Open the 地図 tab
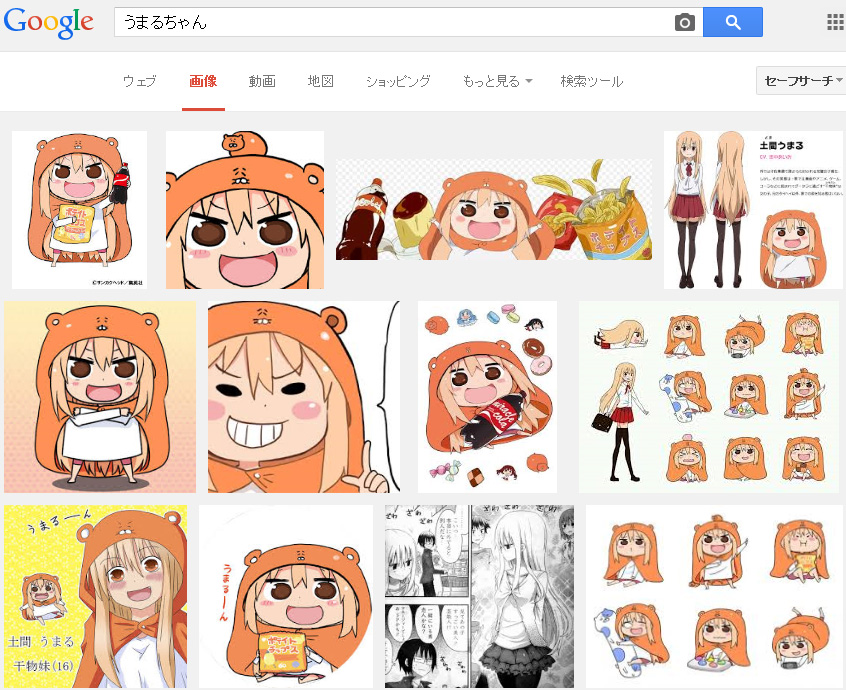The width and height of the screenshot is (846, 690). [320, 81]
